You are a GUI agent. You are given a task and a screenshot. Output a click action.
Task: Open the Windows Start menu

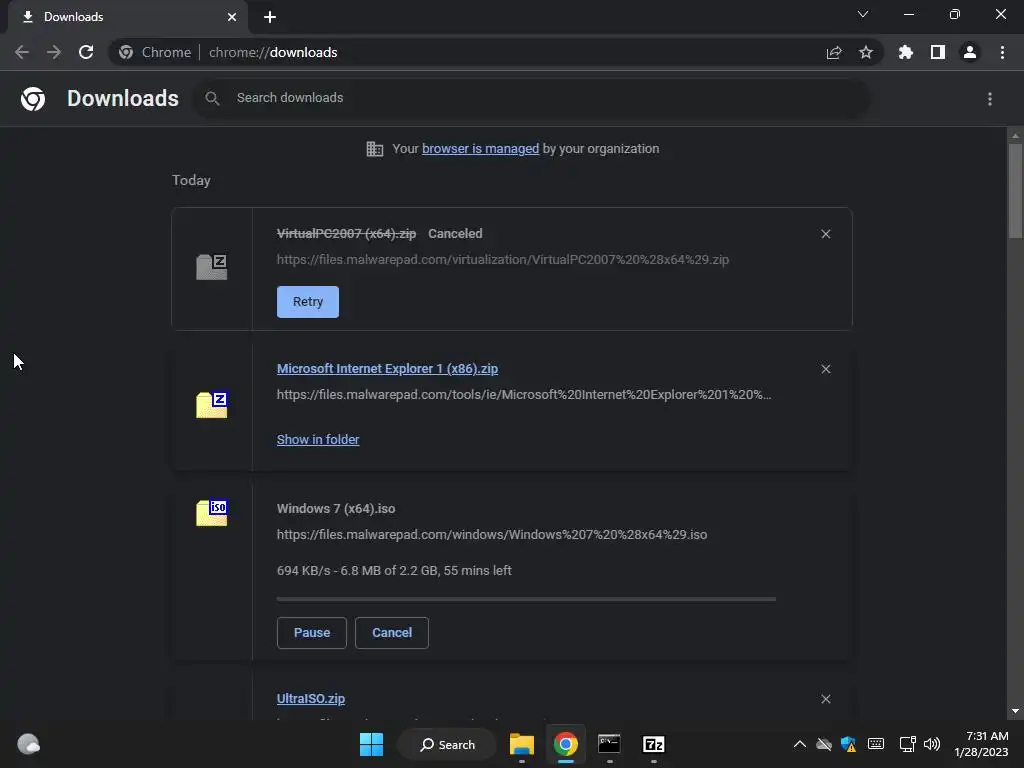pyautogui.click(x=372, y=744)
